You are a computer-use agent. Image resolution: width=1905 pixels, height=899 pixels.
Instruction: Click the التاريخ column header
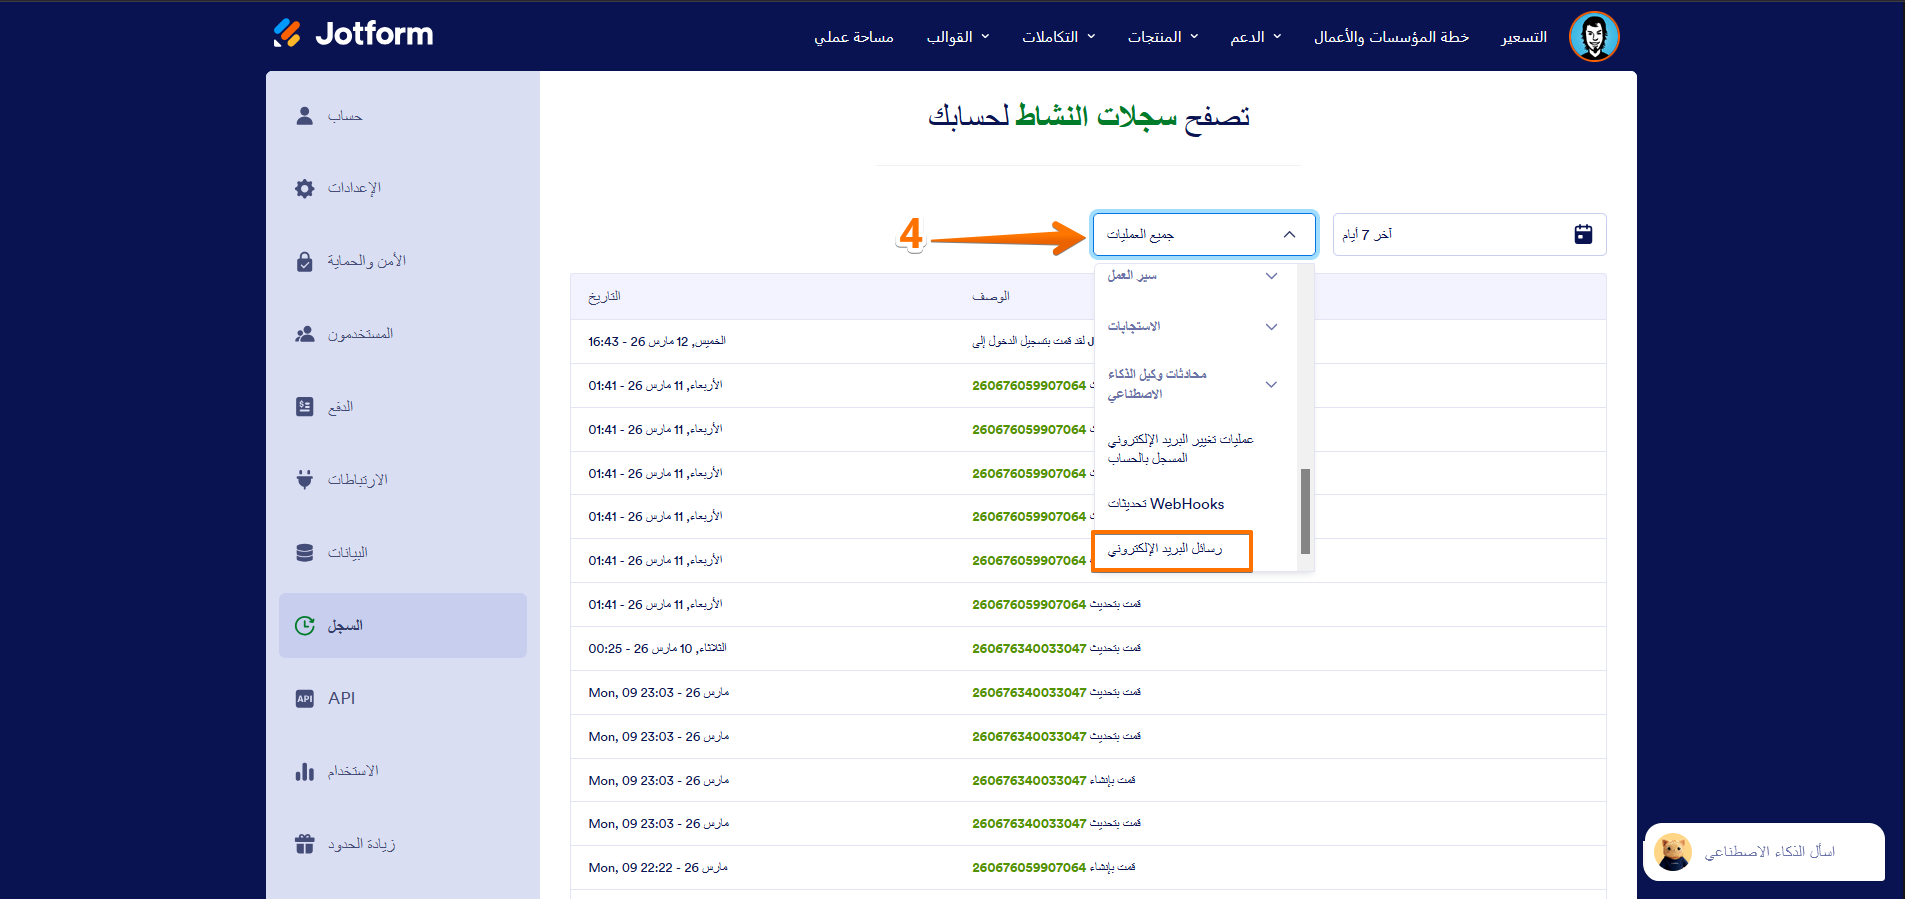(604, 297)
